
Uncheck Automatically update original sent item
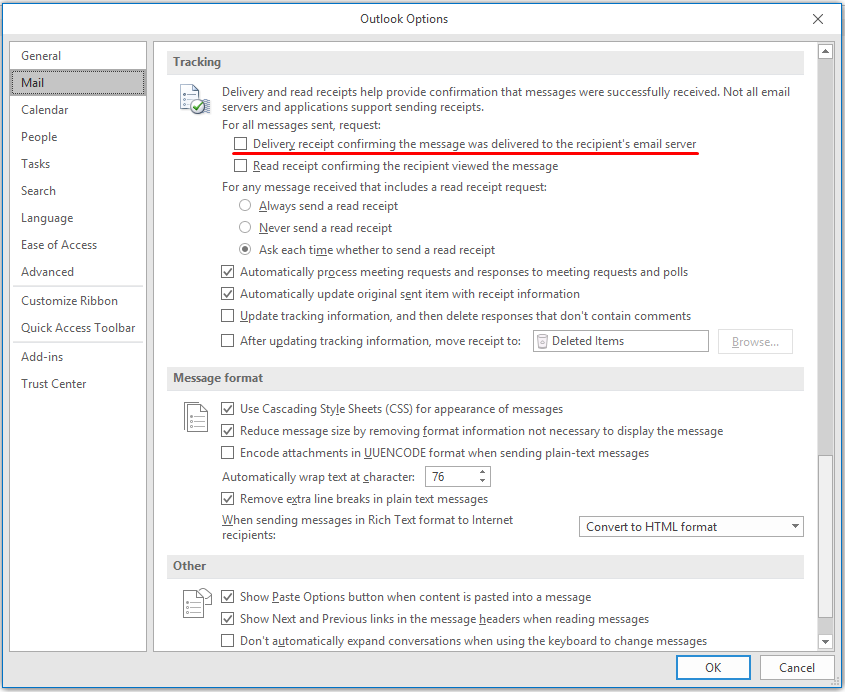(x=227, y=294)
